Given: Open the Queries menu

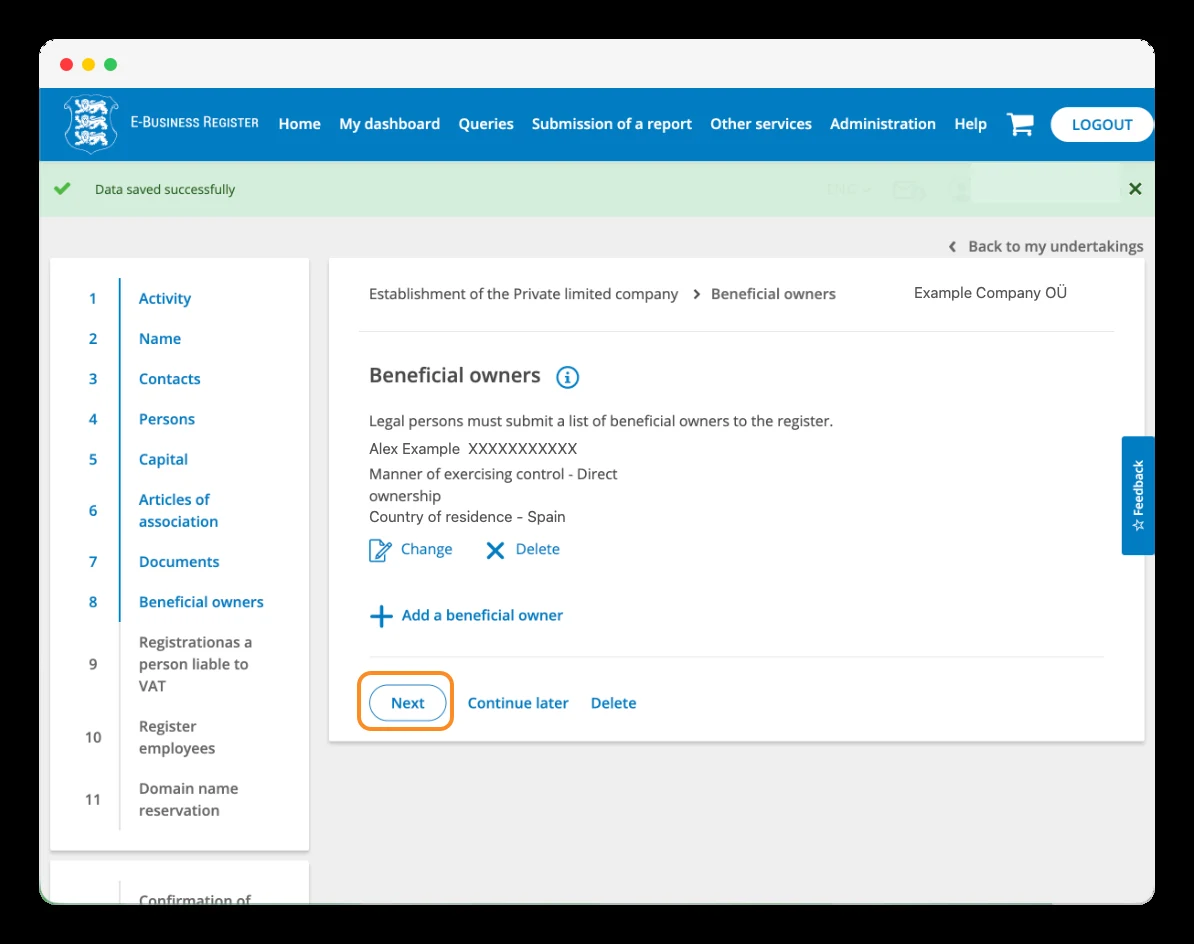Looking at the screenshot, I should click(486, 124).
